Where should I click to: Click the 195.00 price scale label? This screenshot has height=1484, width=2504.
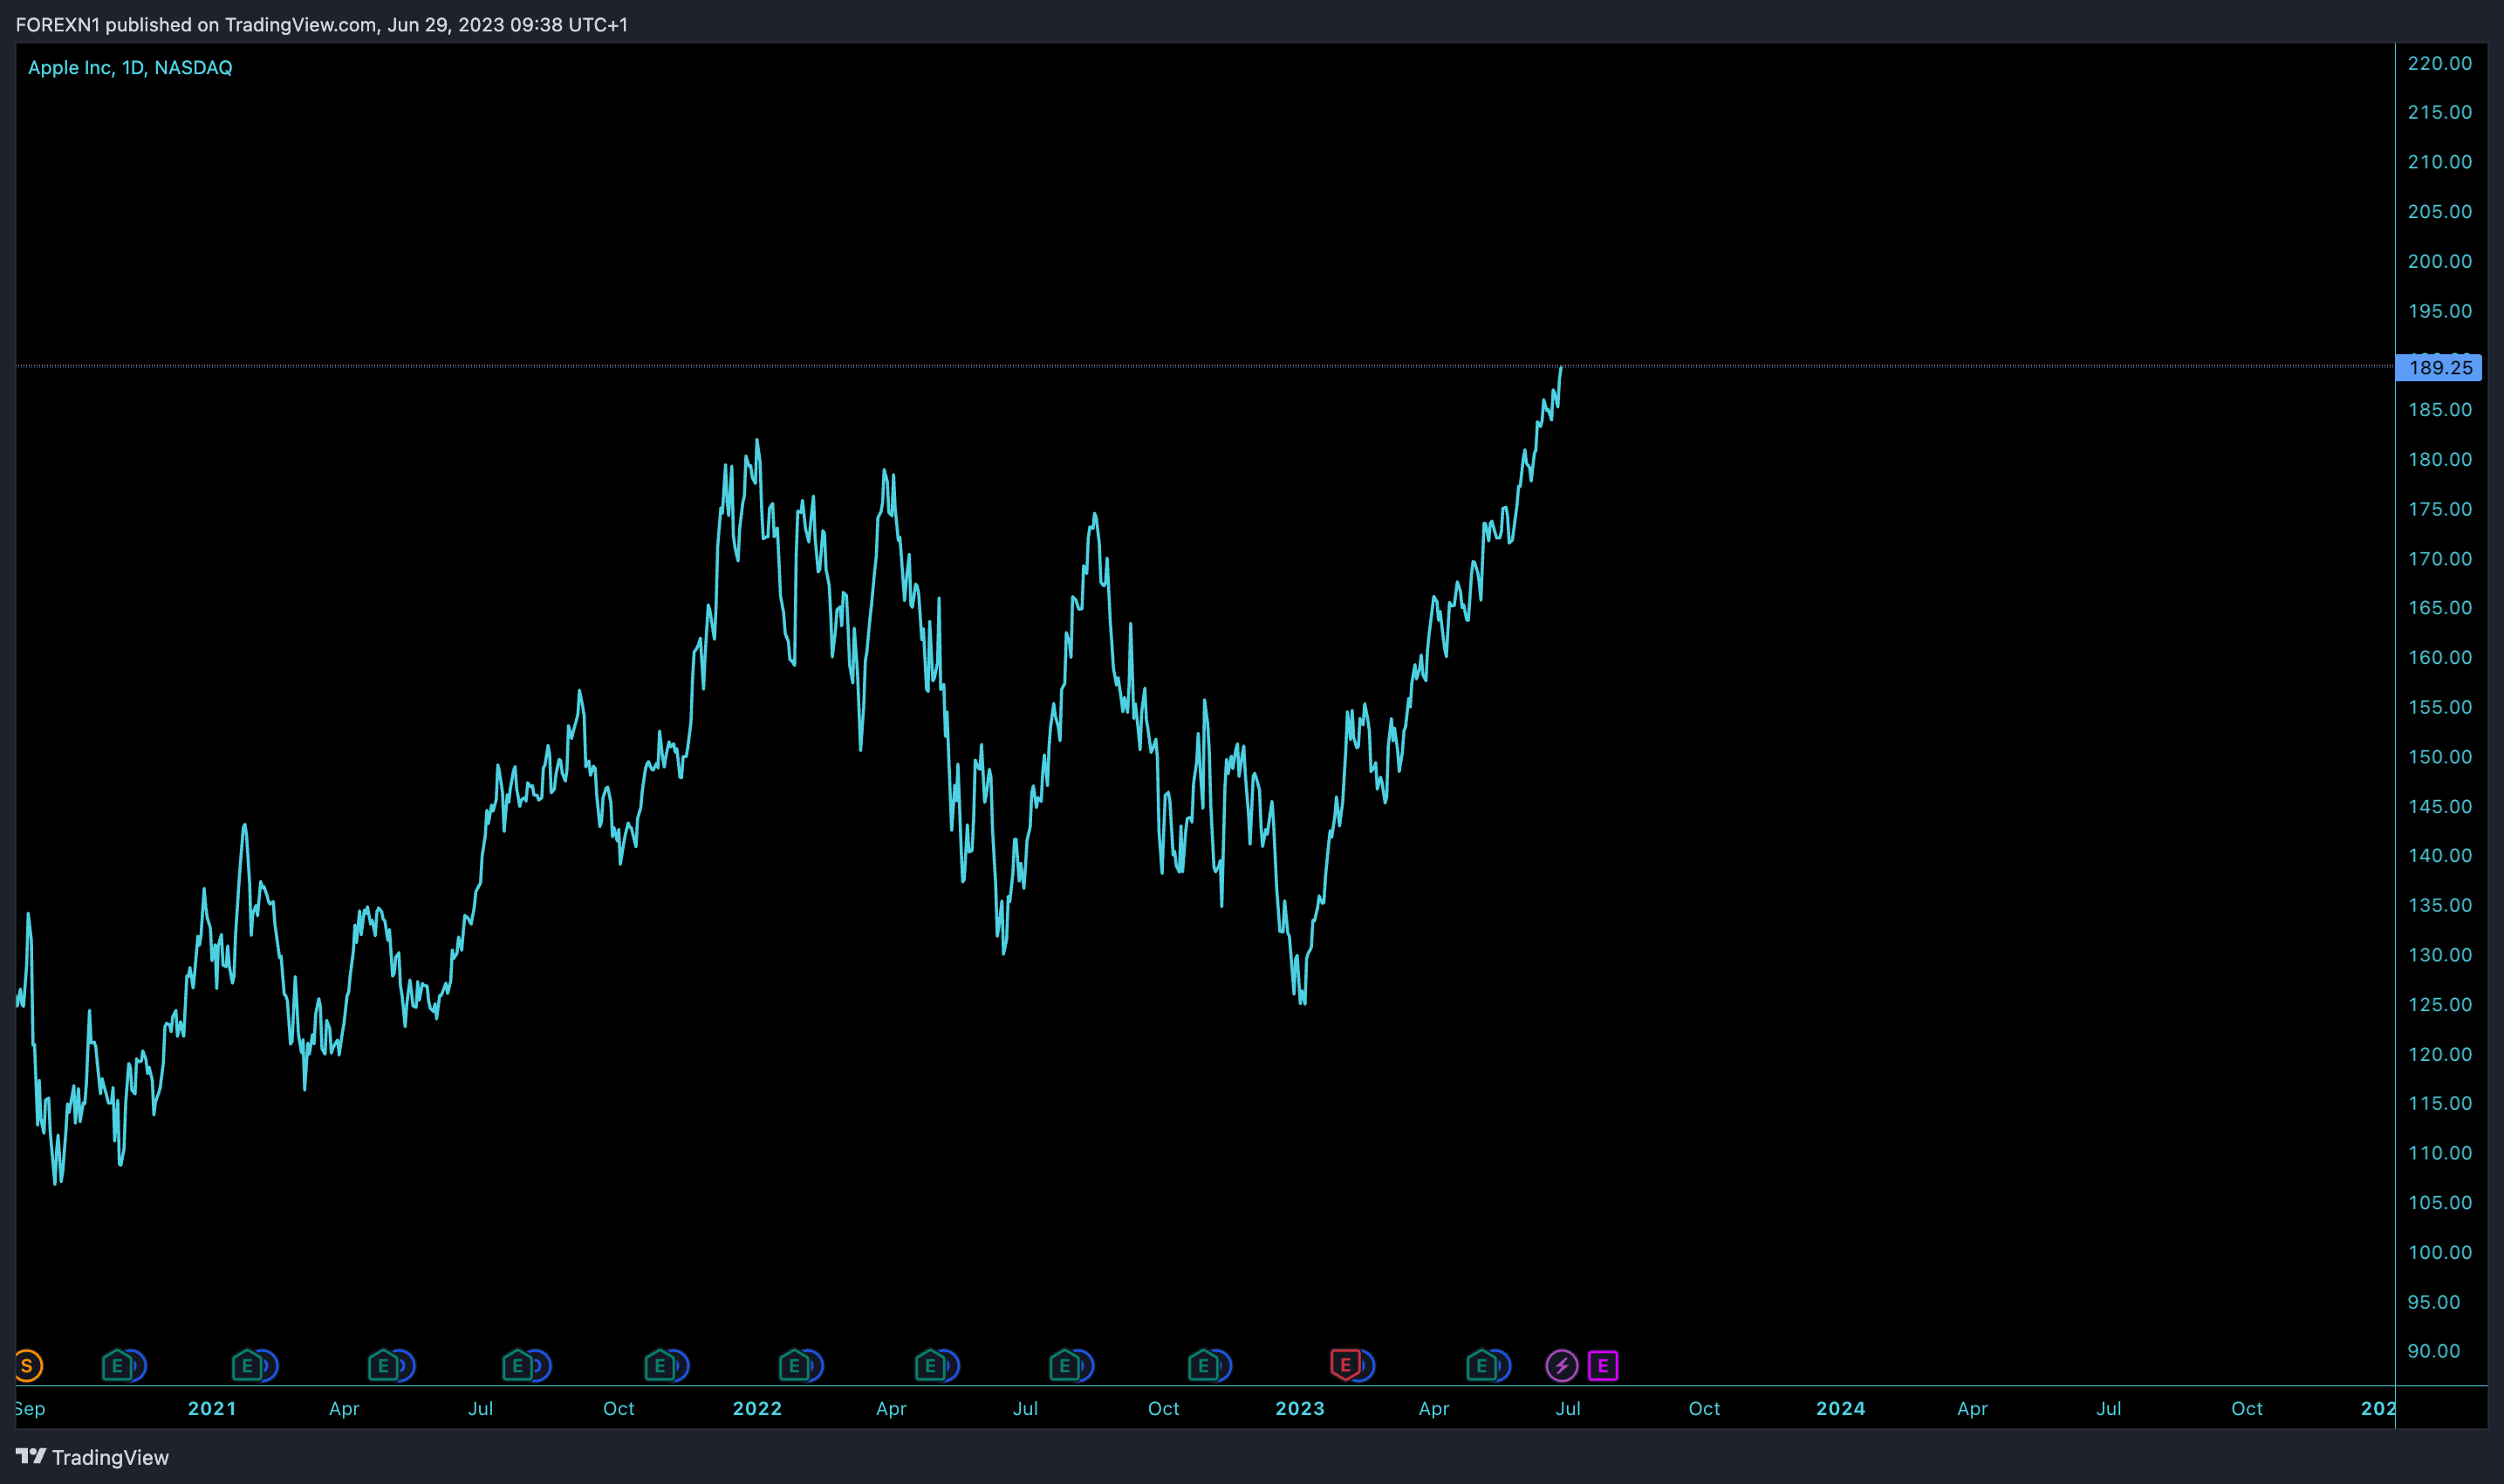tap(2440, 311)
